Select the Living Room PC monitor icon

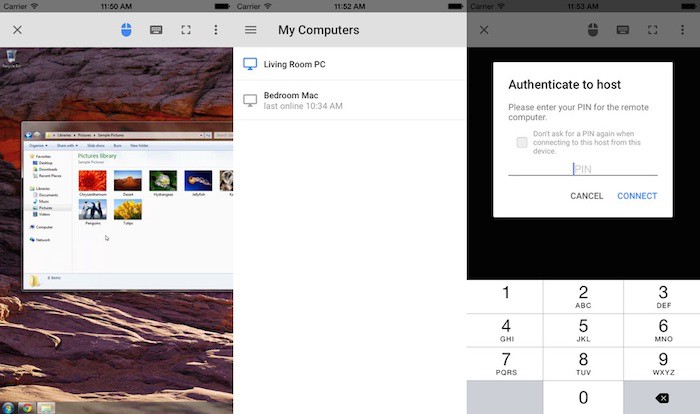[x=250, y=64]
